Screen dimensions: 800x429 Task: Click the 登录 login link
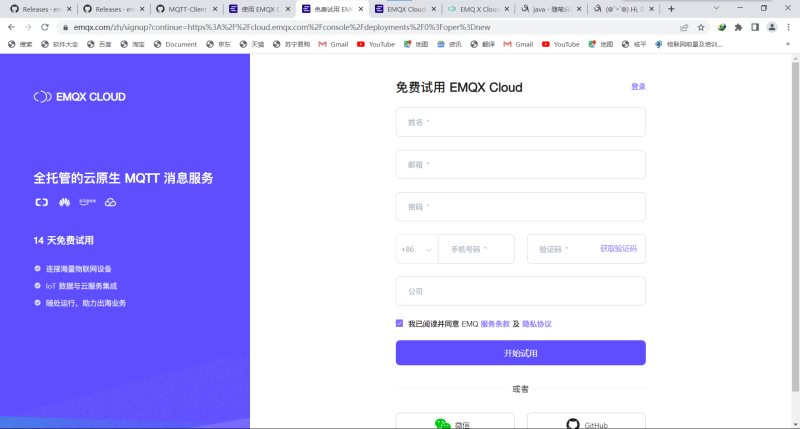coord(638,87)
